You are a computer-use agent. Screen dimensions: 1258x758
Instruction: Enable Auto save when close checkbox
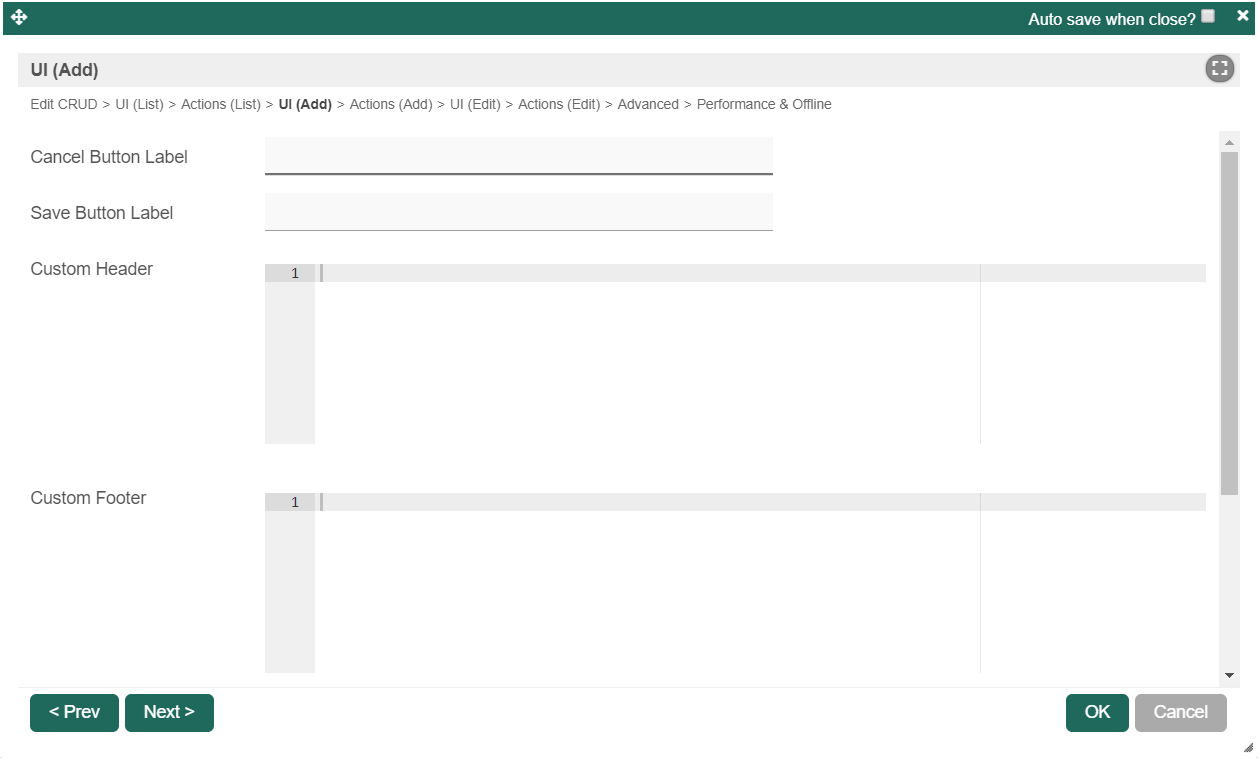click(1208, 16)
